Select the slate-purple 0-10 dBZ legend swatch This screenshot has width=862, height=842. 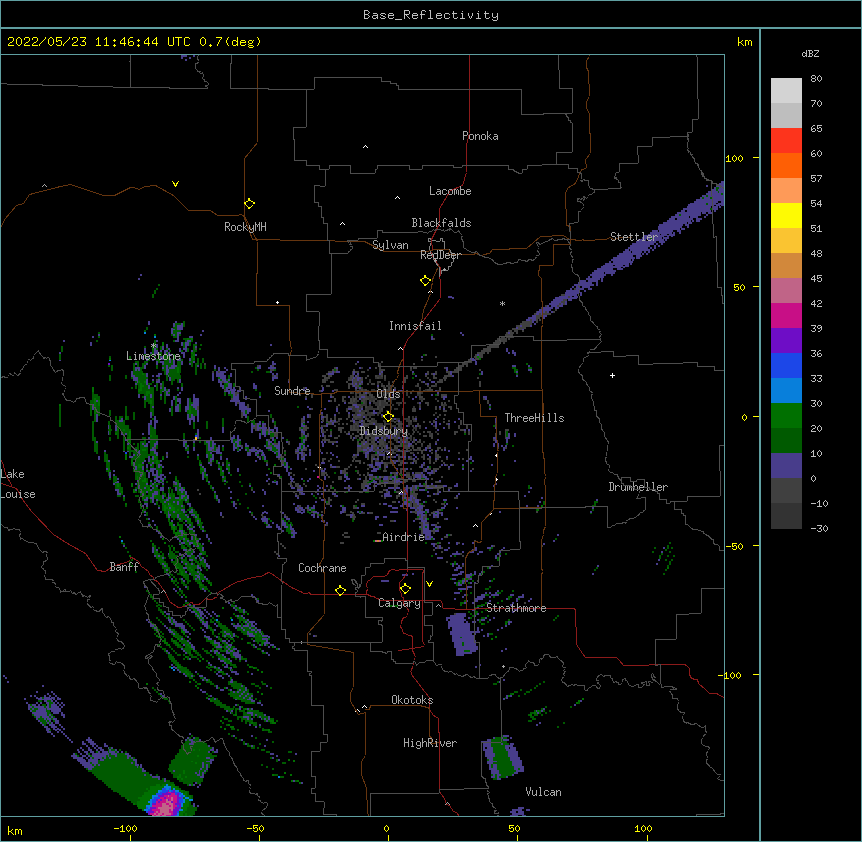(x=786, y=466)
